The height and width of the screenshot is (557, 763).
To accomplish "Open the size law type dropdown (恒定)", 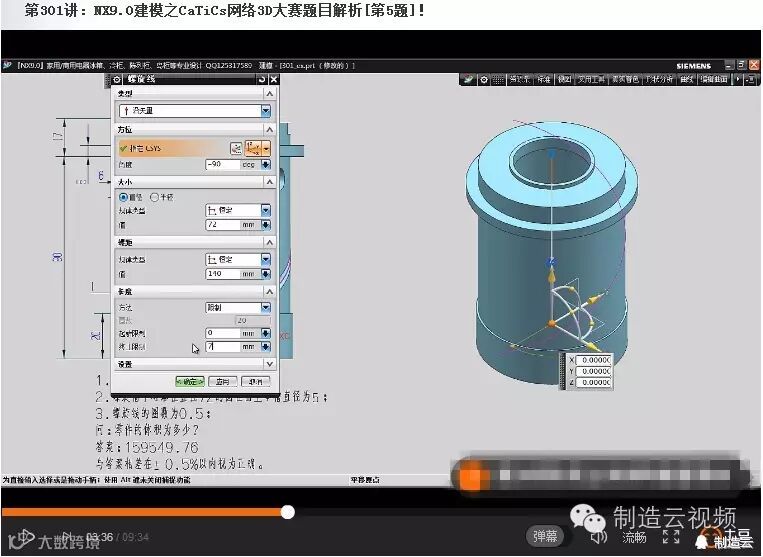I will (238, 210).
